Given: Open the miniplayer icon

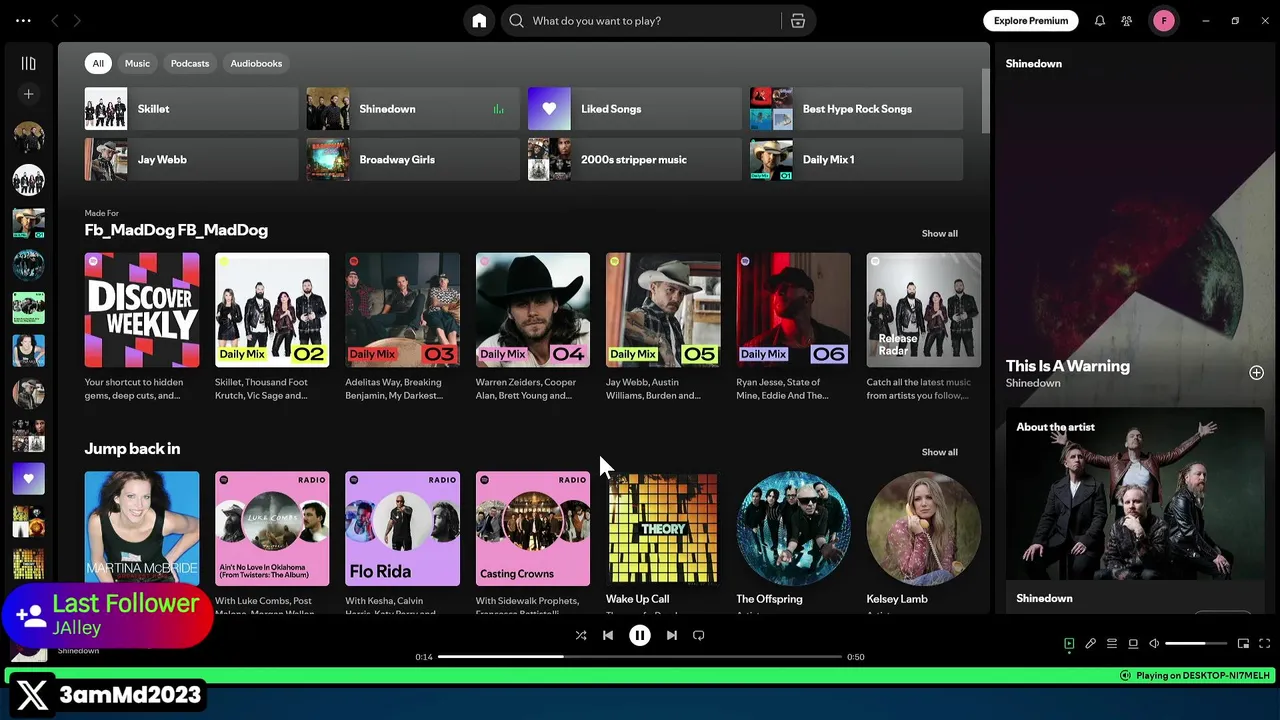Looking at the screenshot, I should pos(1243,644).
